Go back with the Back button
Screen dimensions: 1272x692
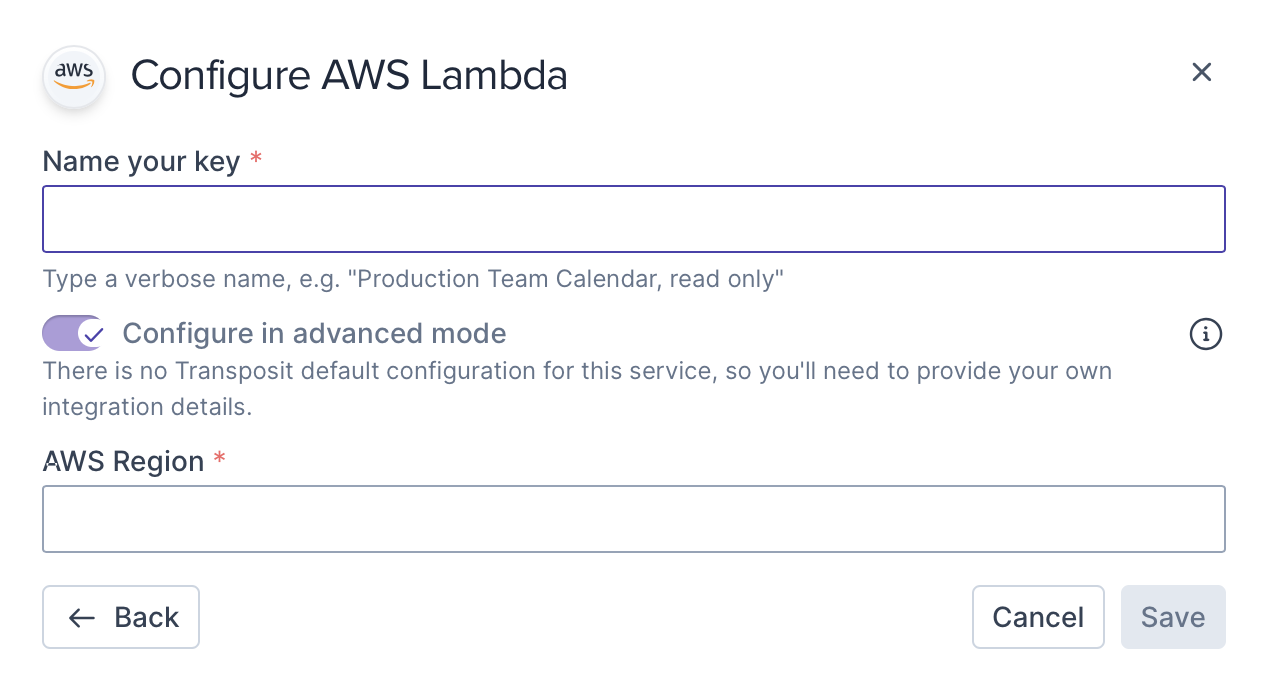tap(121, 617)
